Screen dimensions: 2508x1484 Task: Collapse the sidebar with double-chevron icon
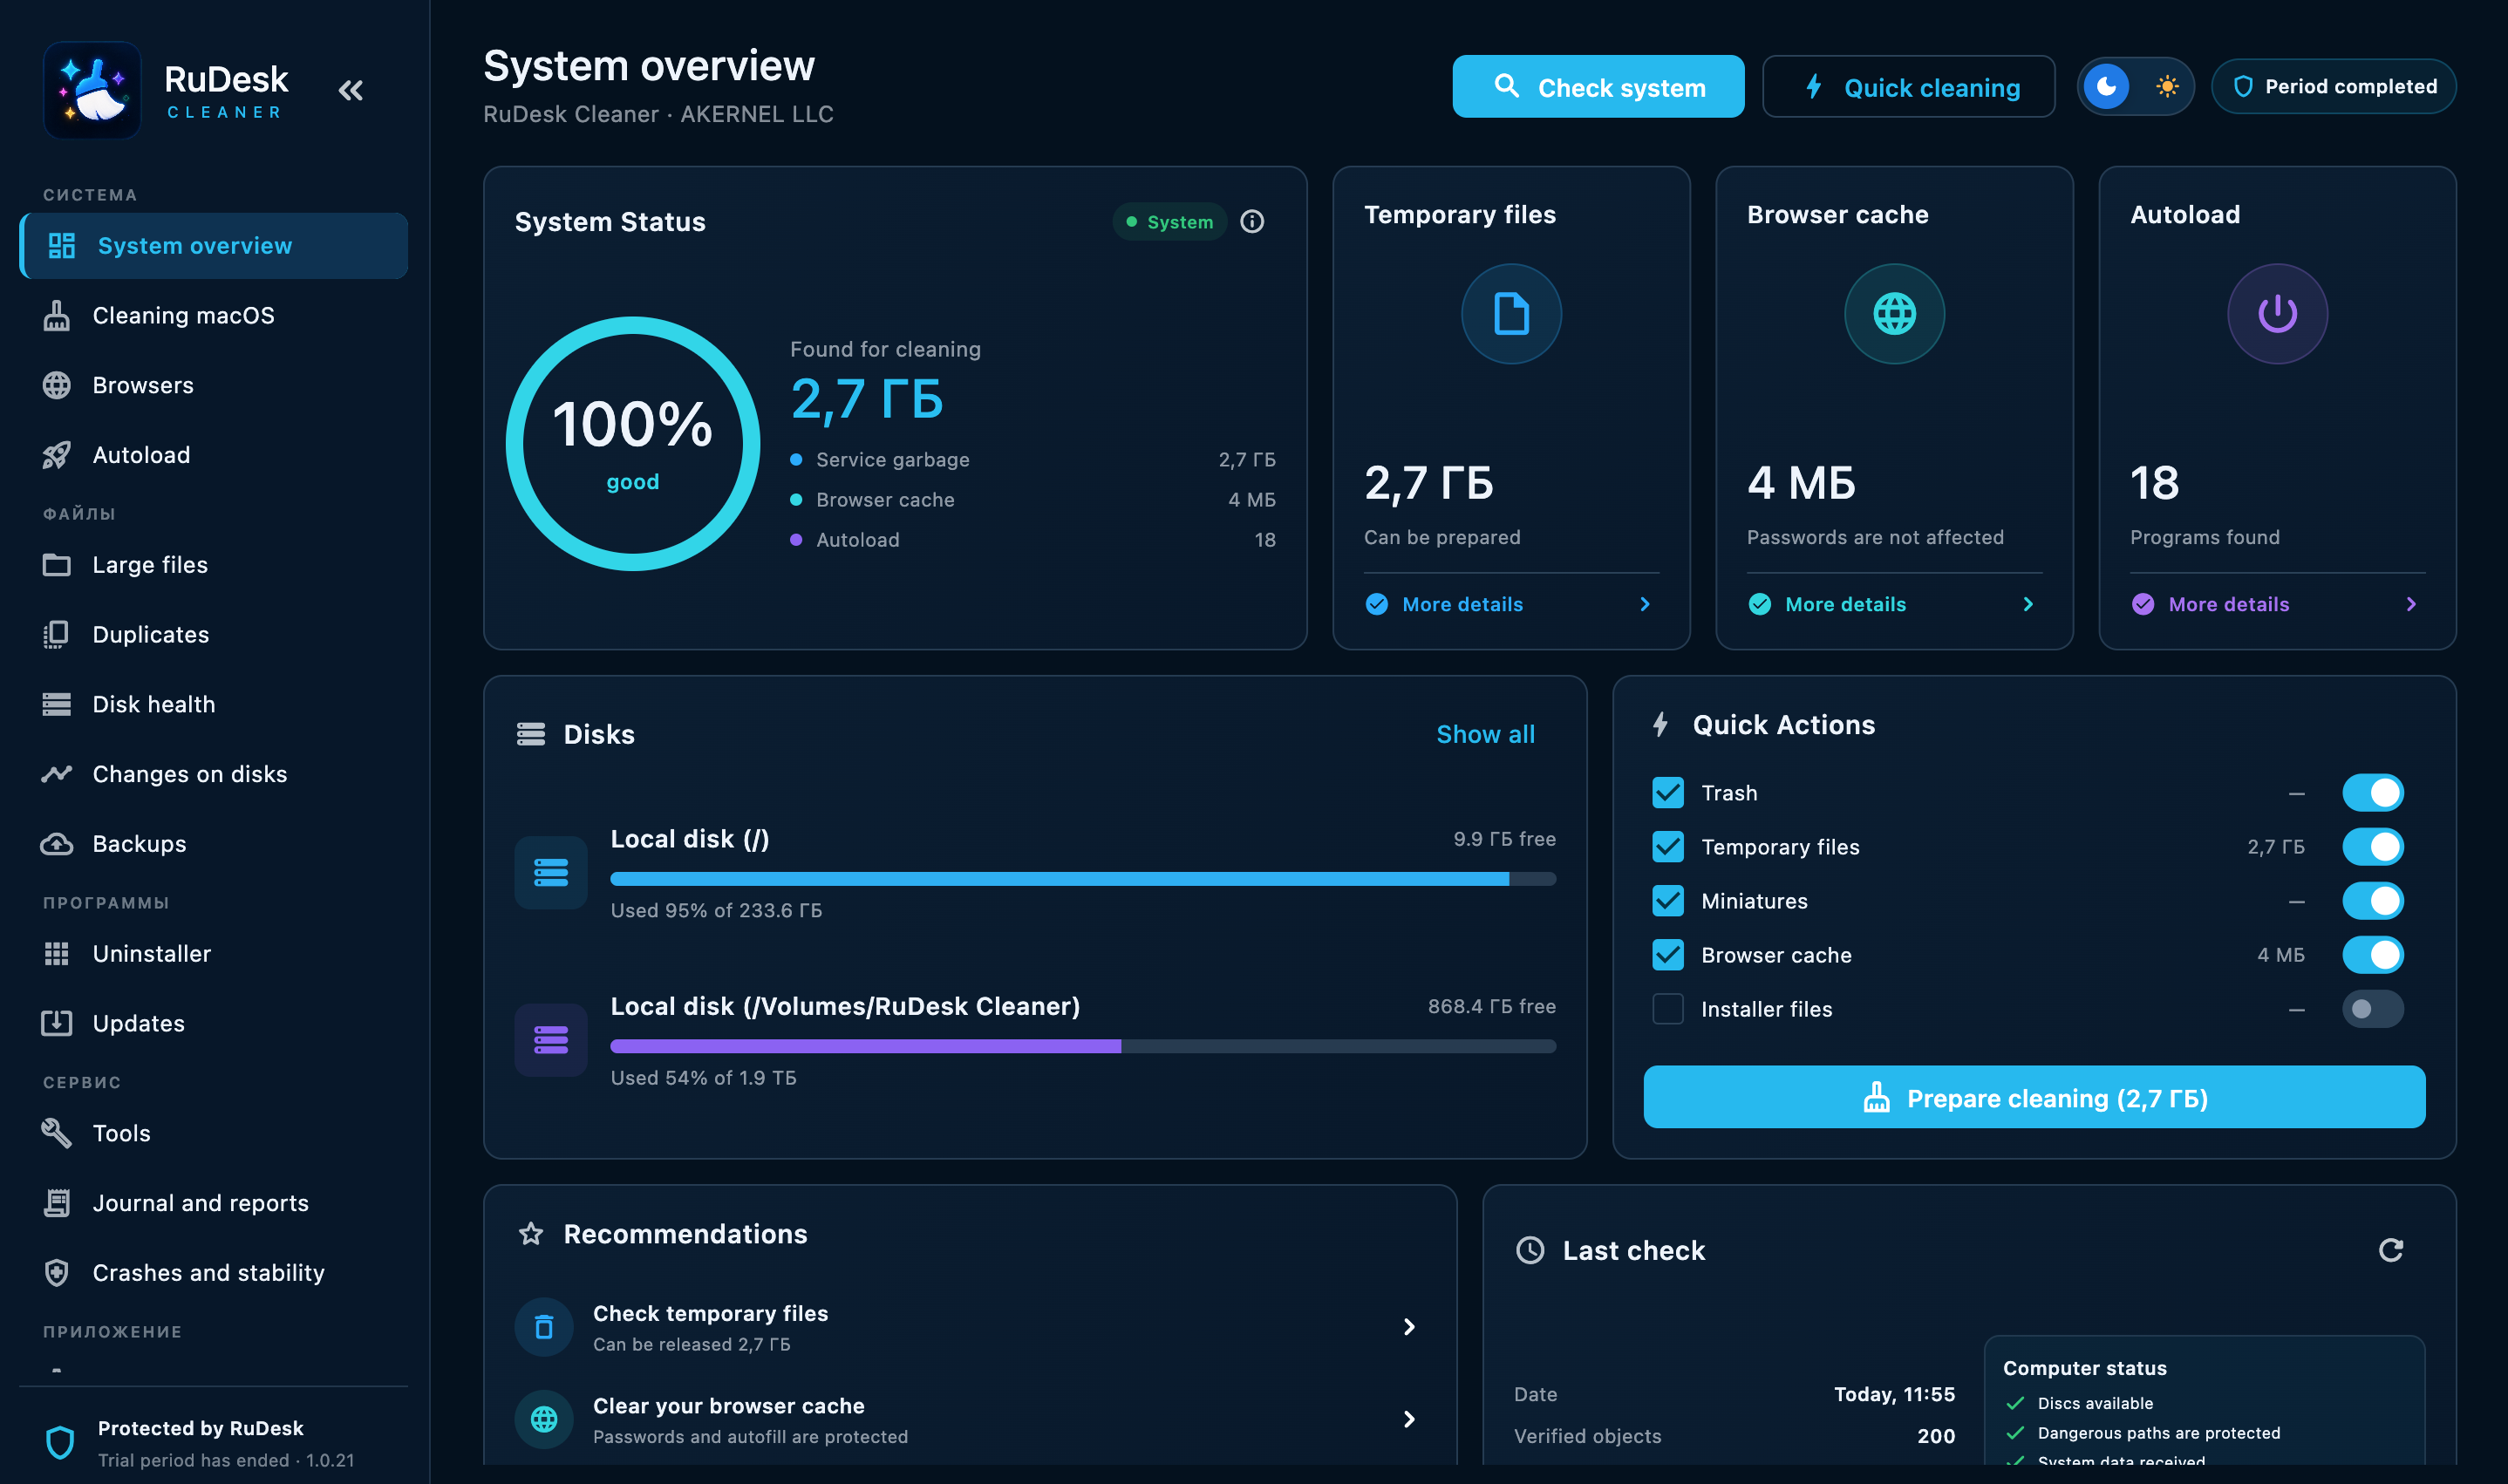350,91
